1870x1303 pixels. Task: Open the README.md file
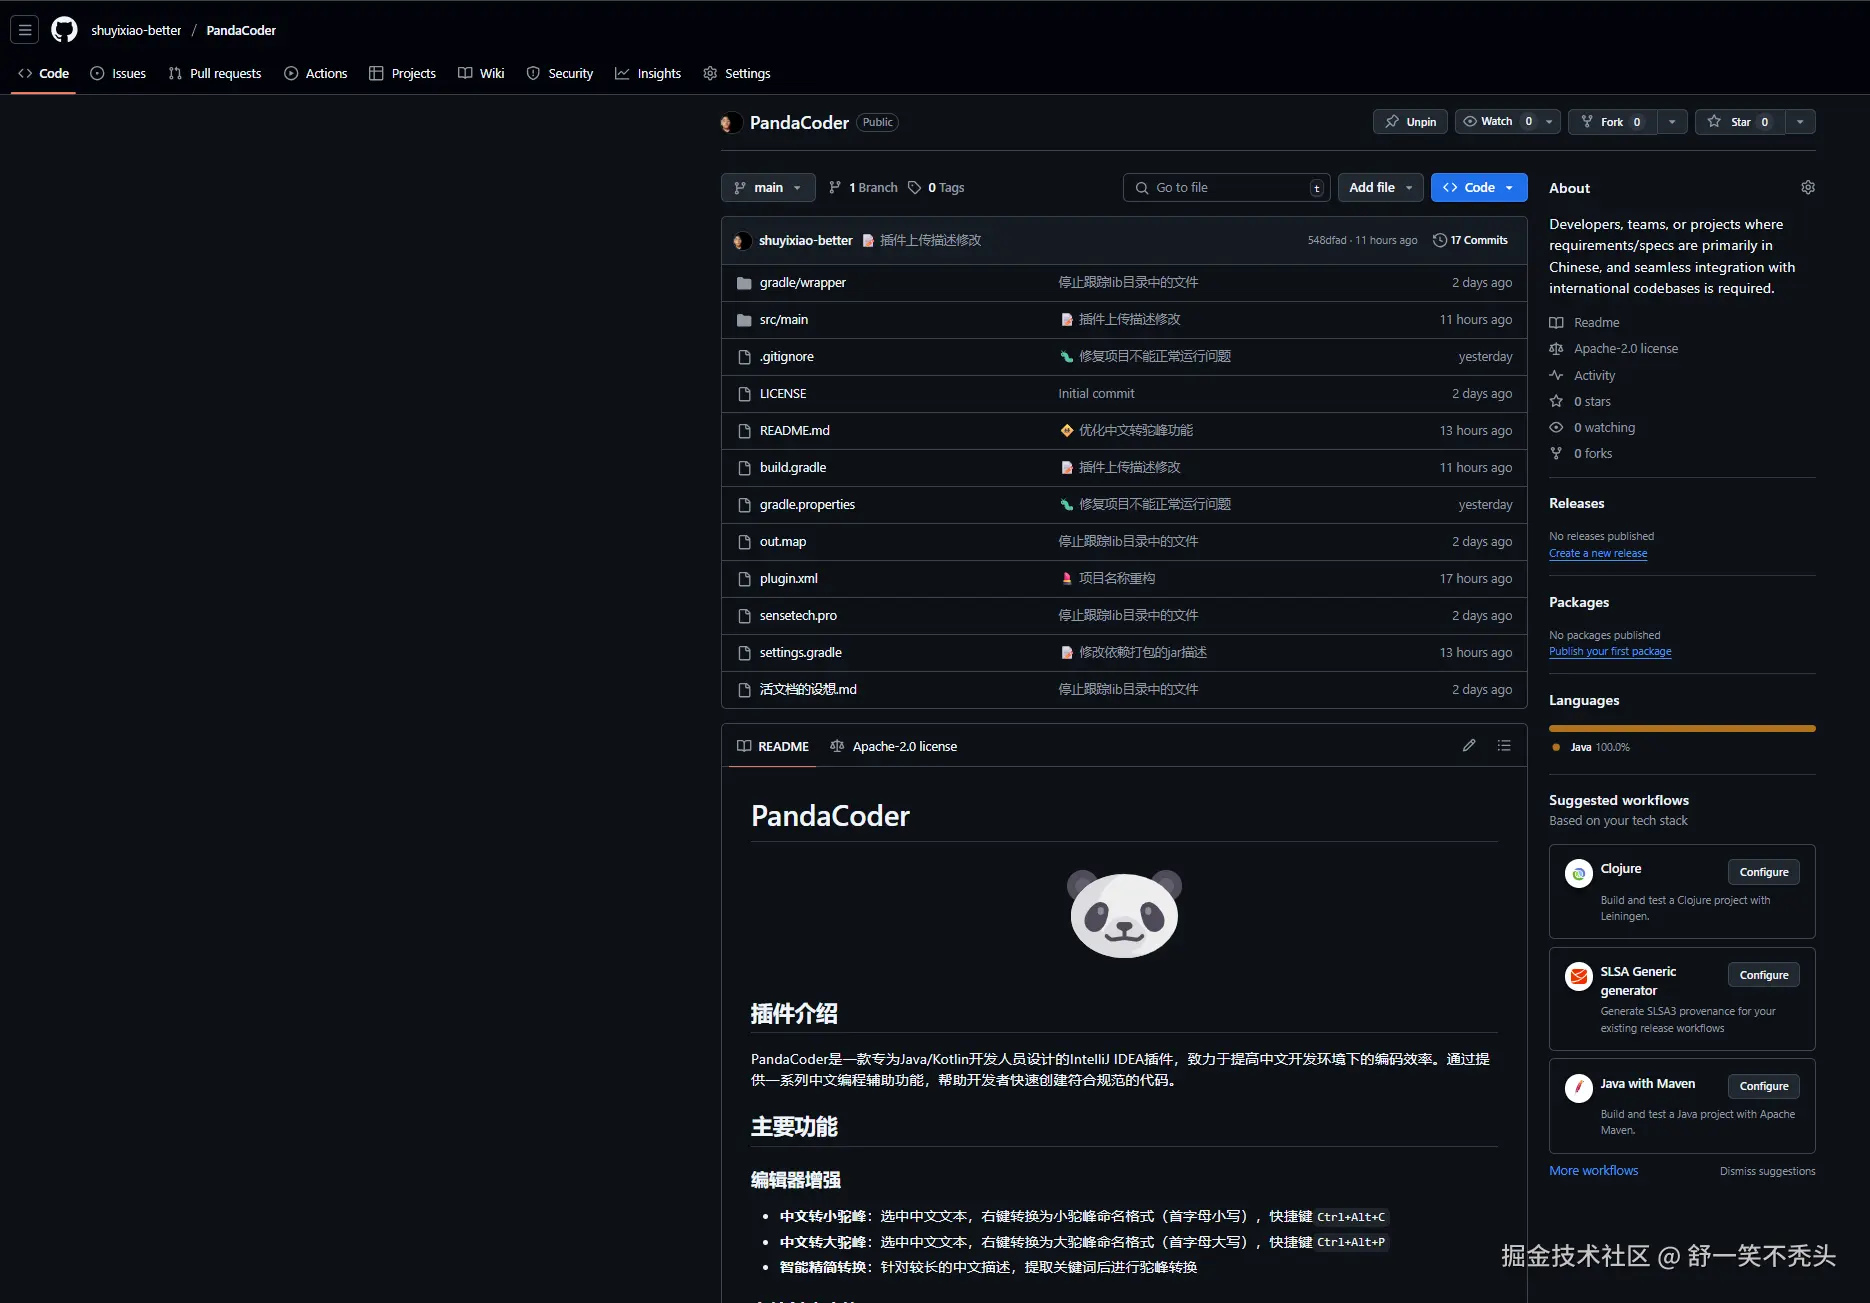(x=795, y=431)
